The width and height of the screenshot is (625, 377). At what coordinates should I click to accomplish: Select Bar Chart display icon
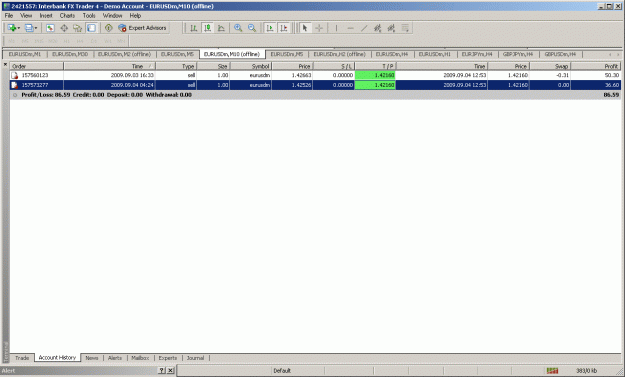[194, 28]
